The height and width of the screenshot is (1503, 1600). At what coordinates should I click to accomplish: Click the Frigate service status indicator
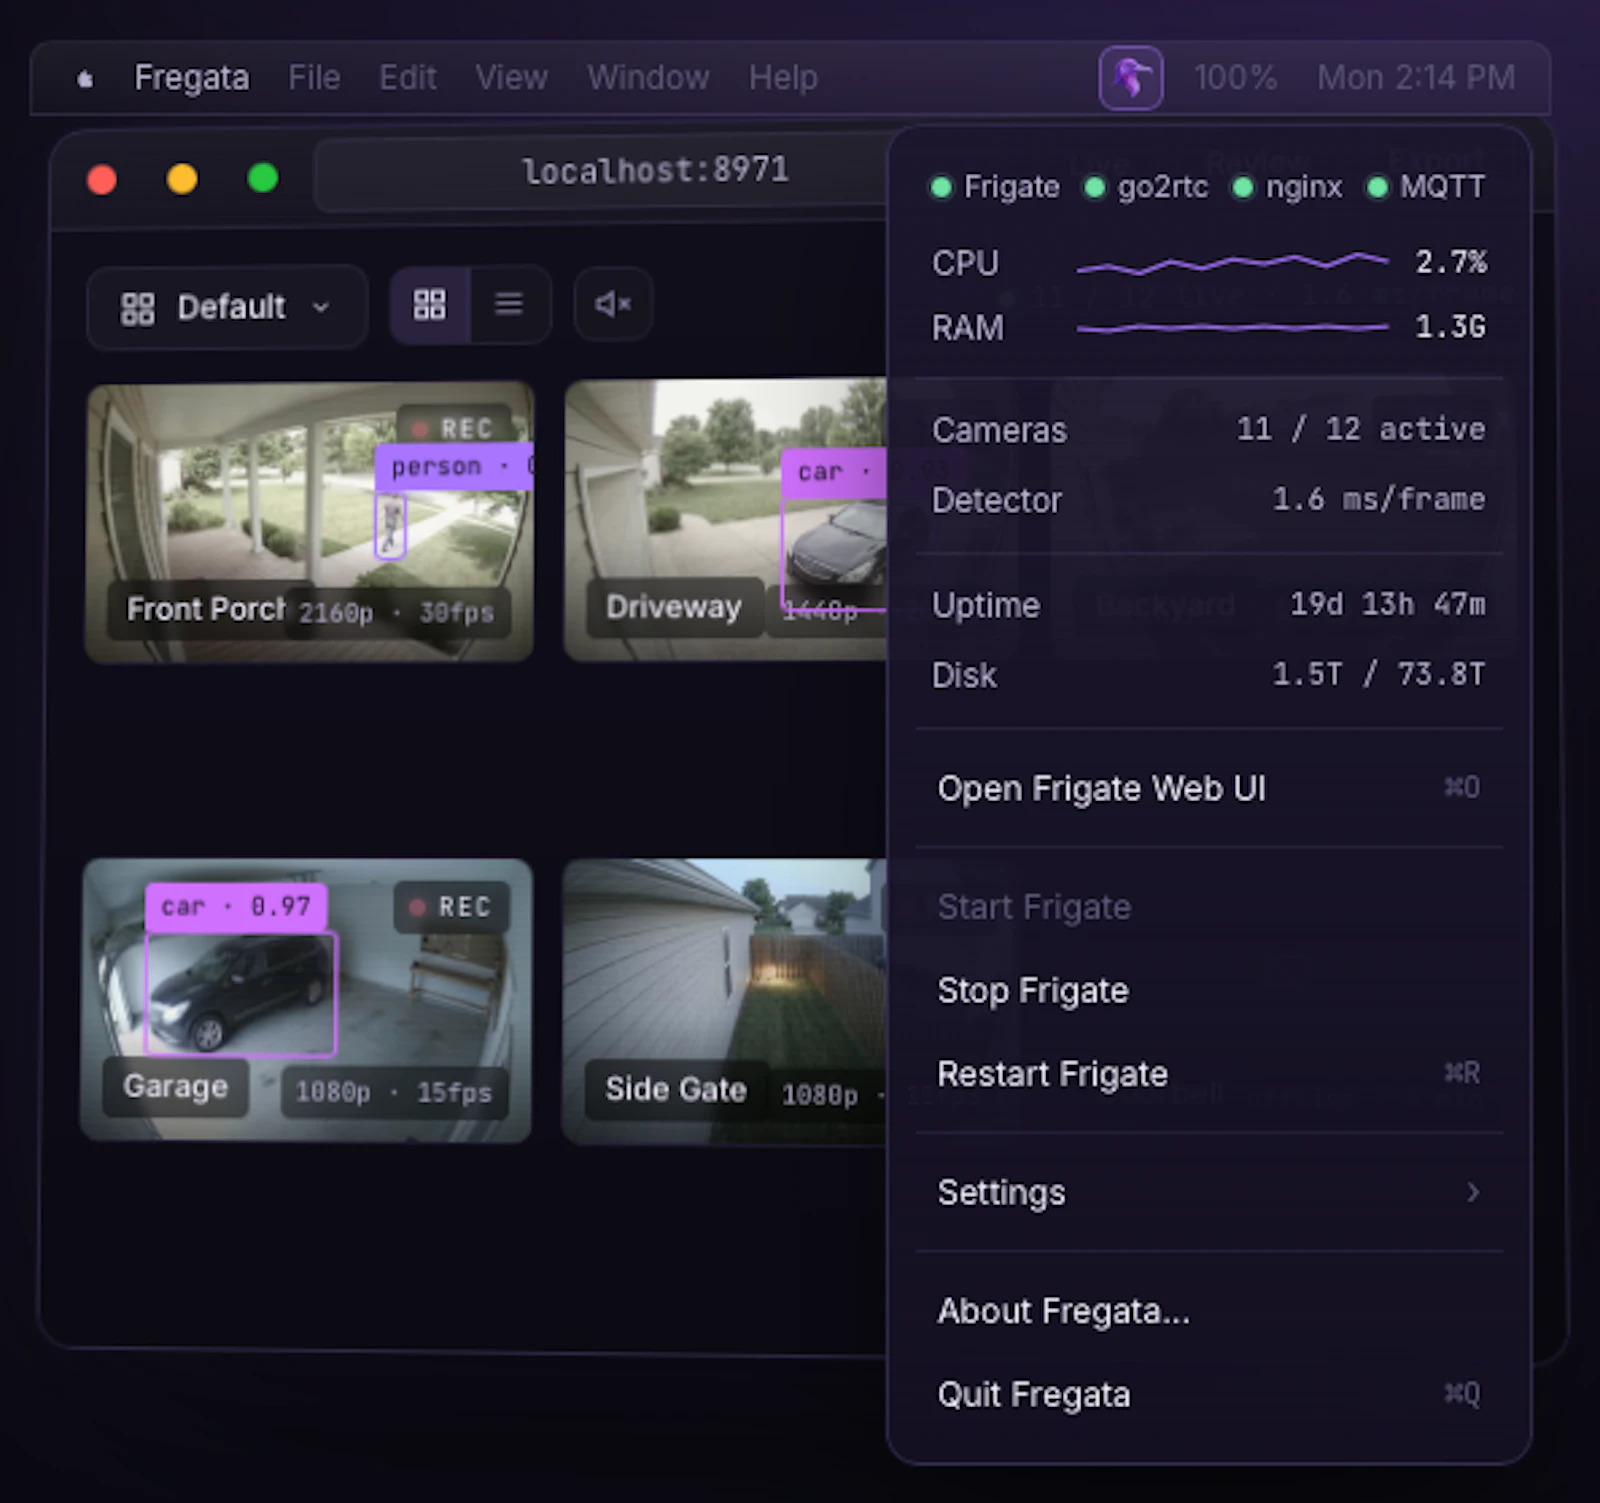click(995, 187)
